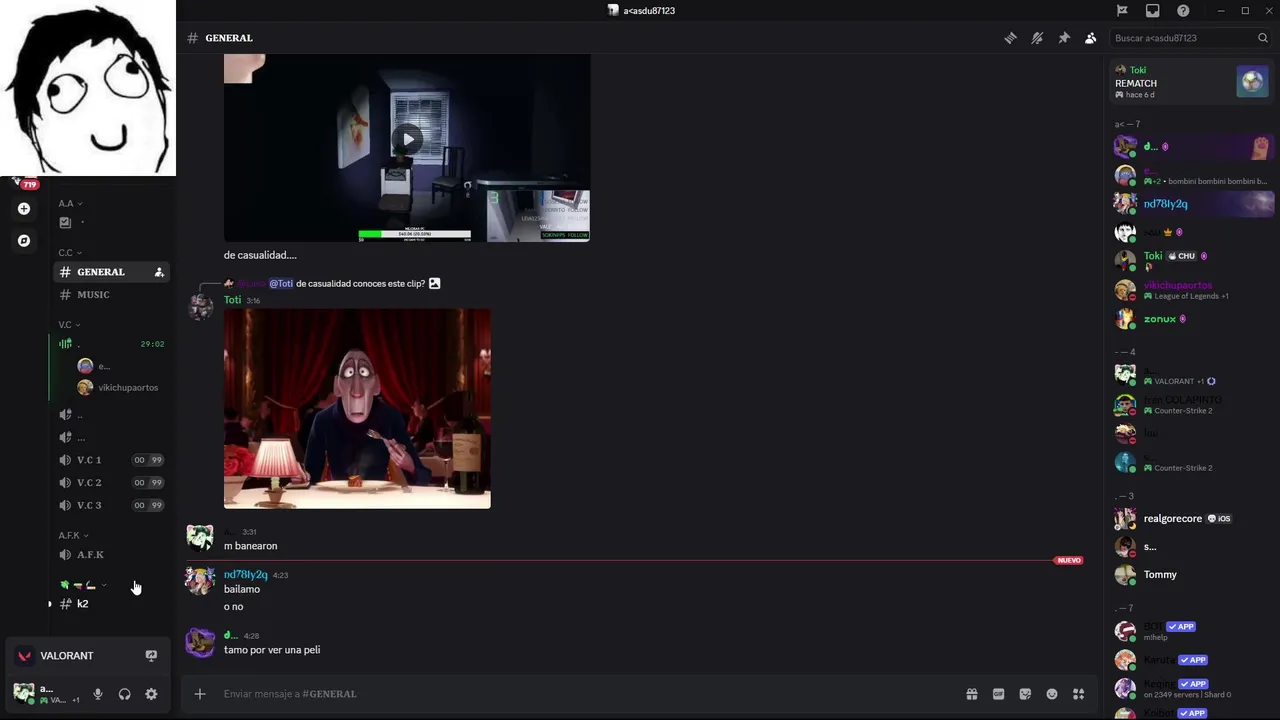Collapse the V.C category
This screenshot has width=1280, height=720.
pyautogui.click(x=69, y=325)
